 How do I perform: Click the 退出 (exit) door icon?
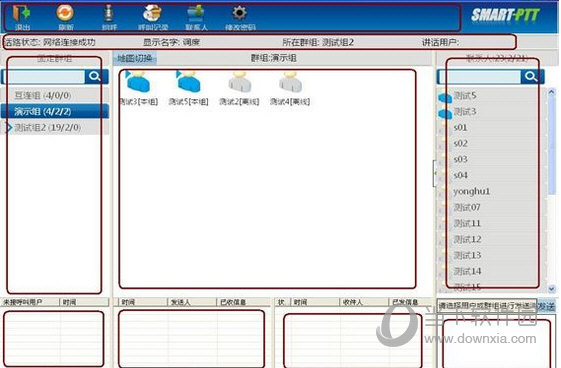[22, 13]
